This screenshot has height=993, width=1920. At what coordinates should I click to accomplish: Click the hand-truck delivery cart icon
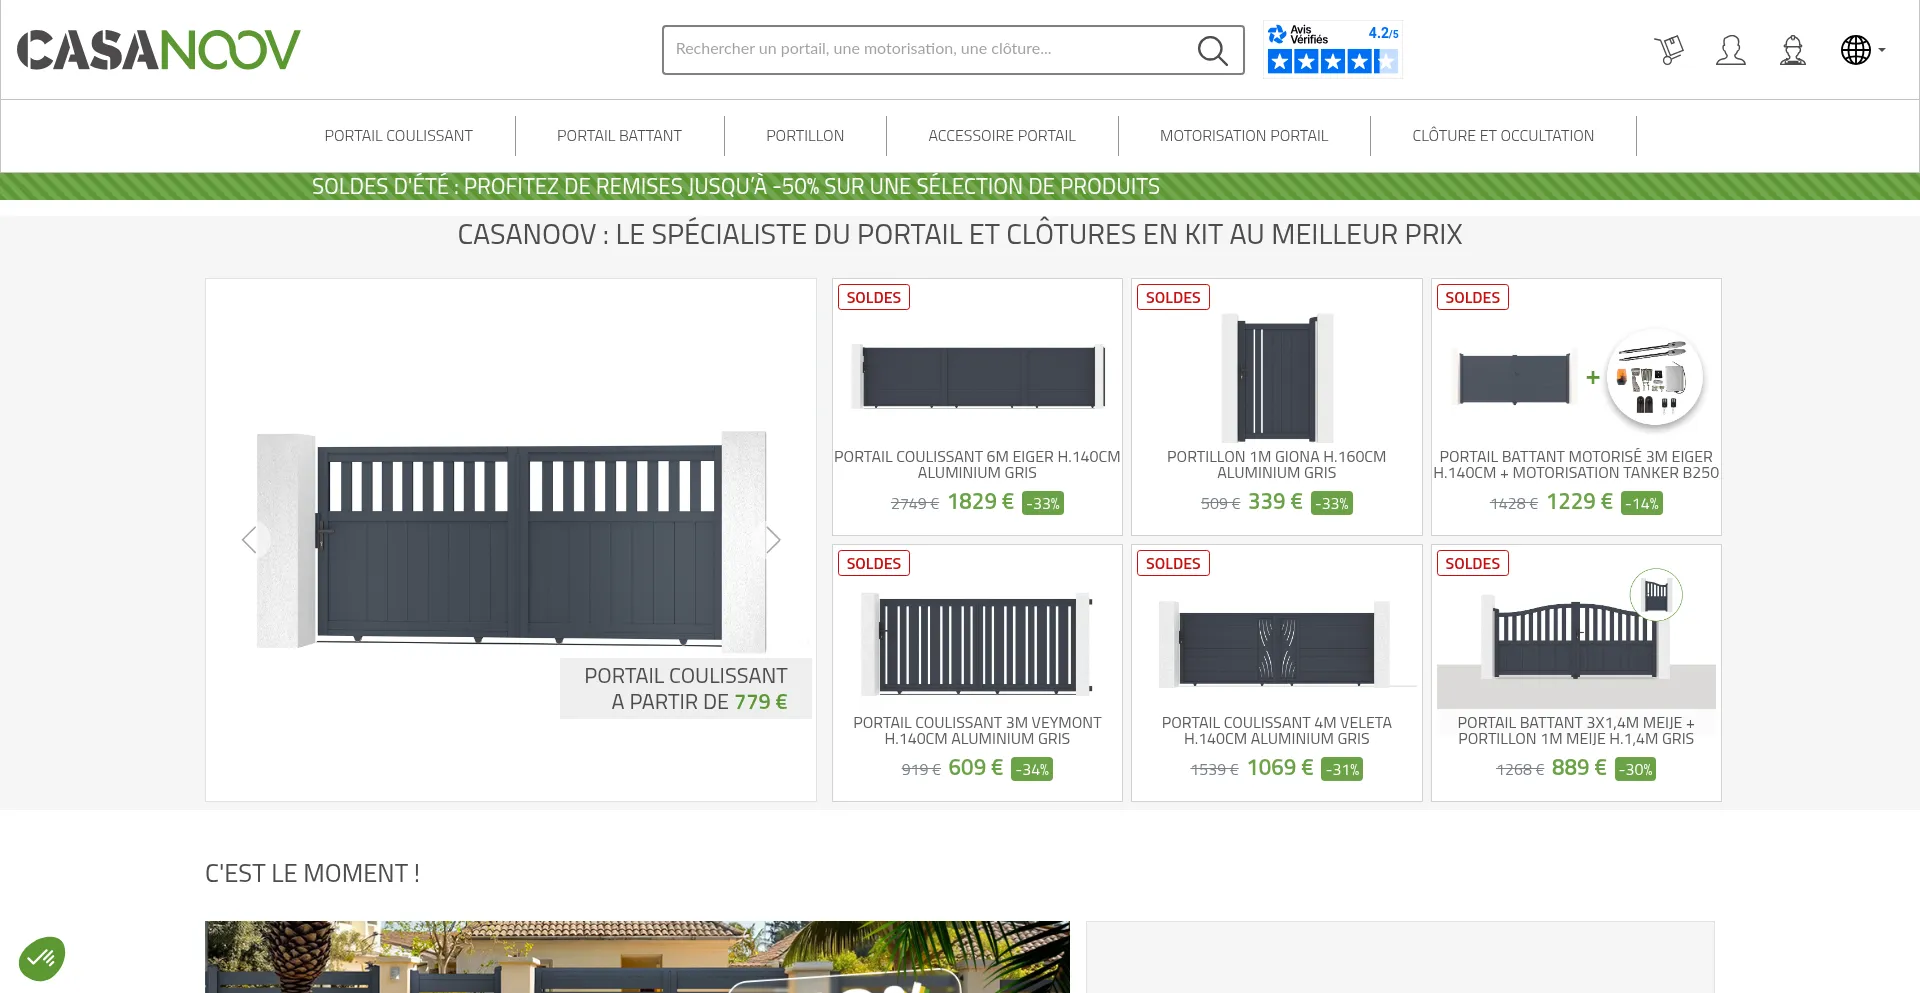(1668, 50)
